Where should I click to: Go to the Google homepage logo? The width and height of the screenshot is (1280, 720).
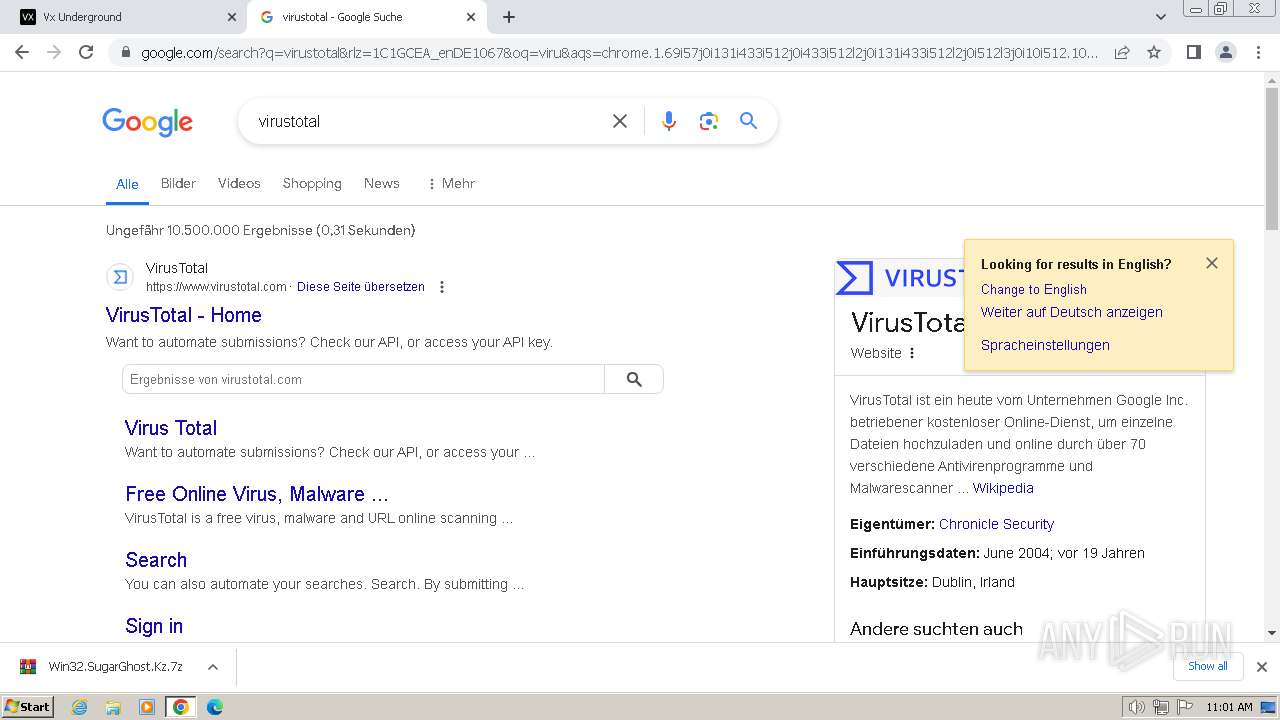tap(147, 122)
